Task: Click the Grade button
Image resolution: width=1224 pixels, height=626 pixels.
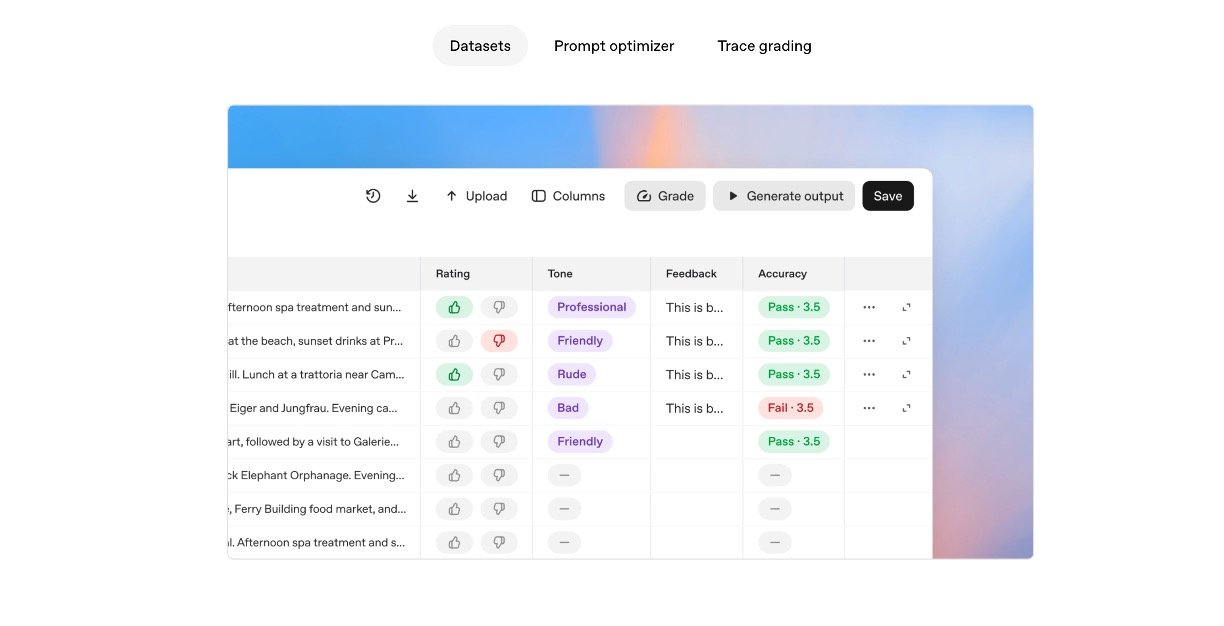Action: pyautogui.click(x=665, y=196)
